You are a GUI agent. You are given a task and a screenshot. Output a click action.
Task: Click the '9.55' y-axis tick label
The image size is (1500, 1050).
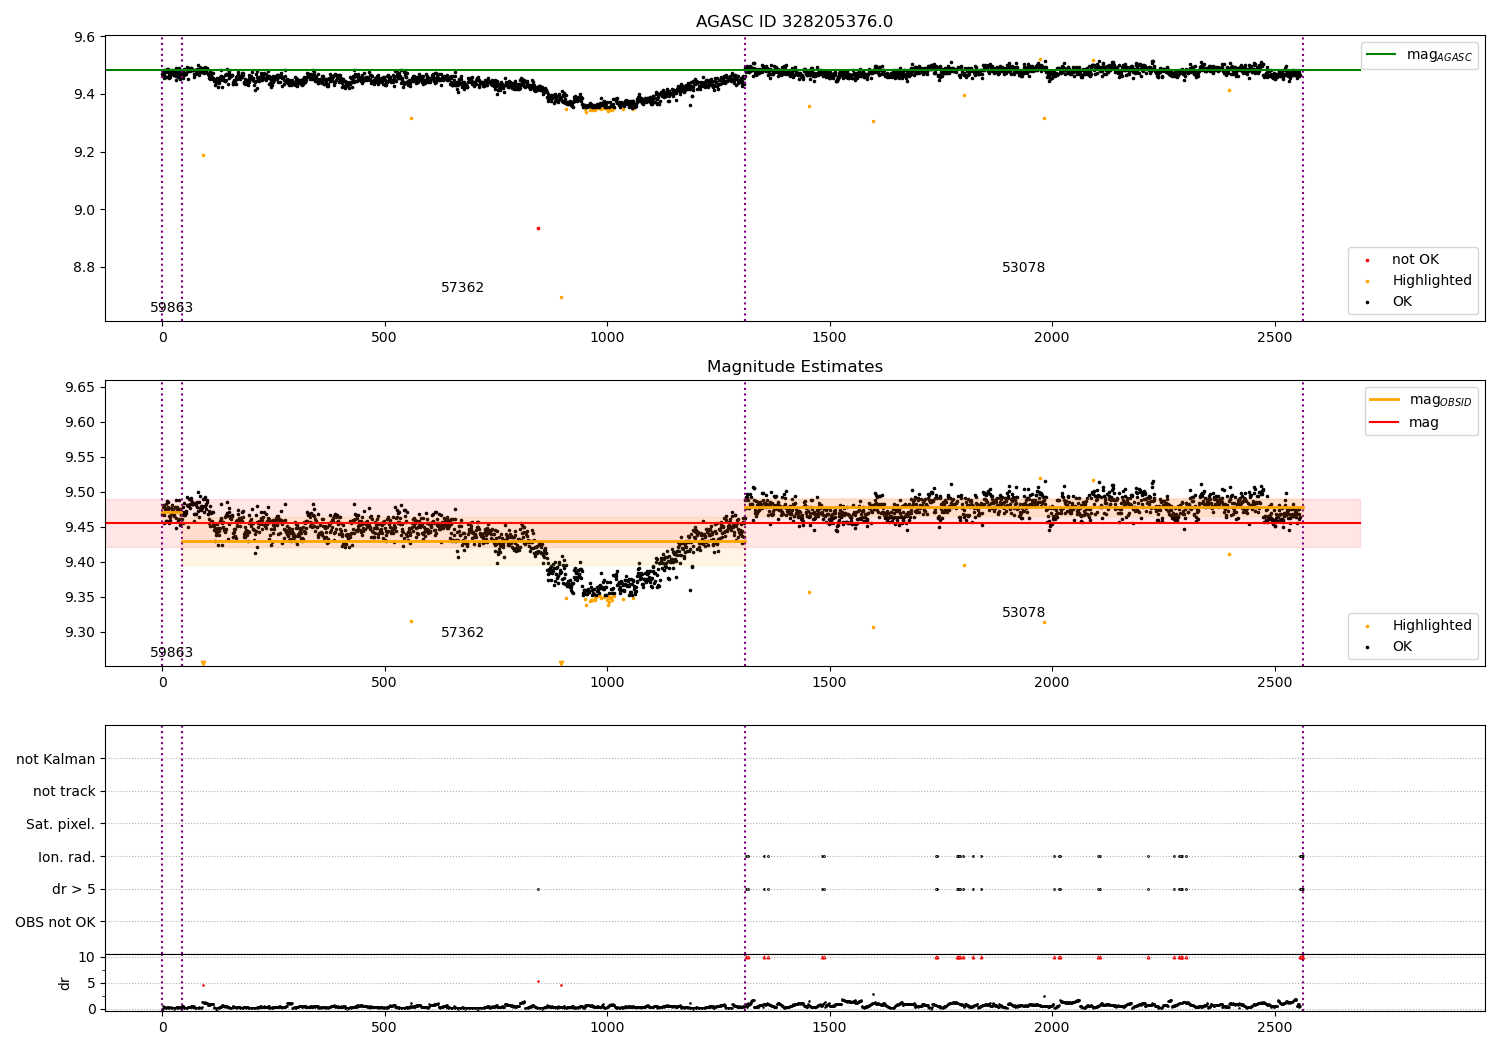[80, 458]
